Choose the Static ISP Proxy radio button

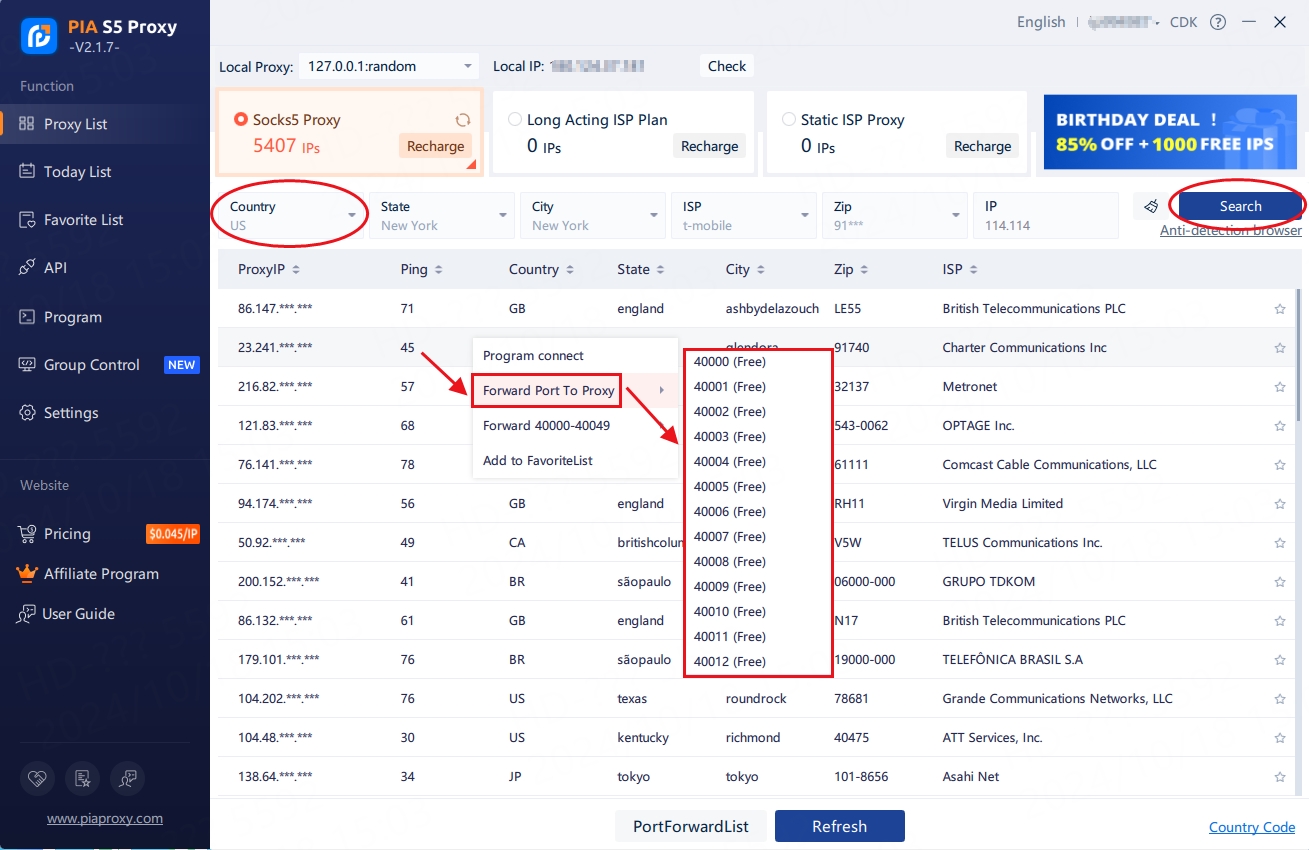click(x=789, y=120)
